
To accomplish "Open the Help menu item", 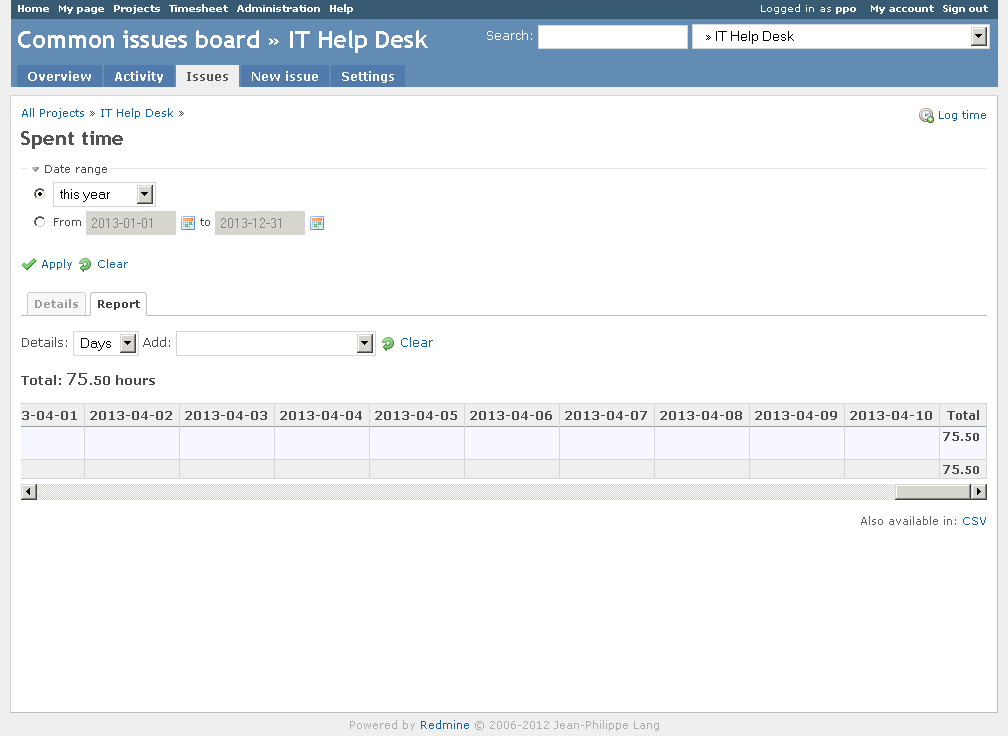I will point(341,8).
